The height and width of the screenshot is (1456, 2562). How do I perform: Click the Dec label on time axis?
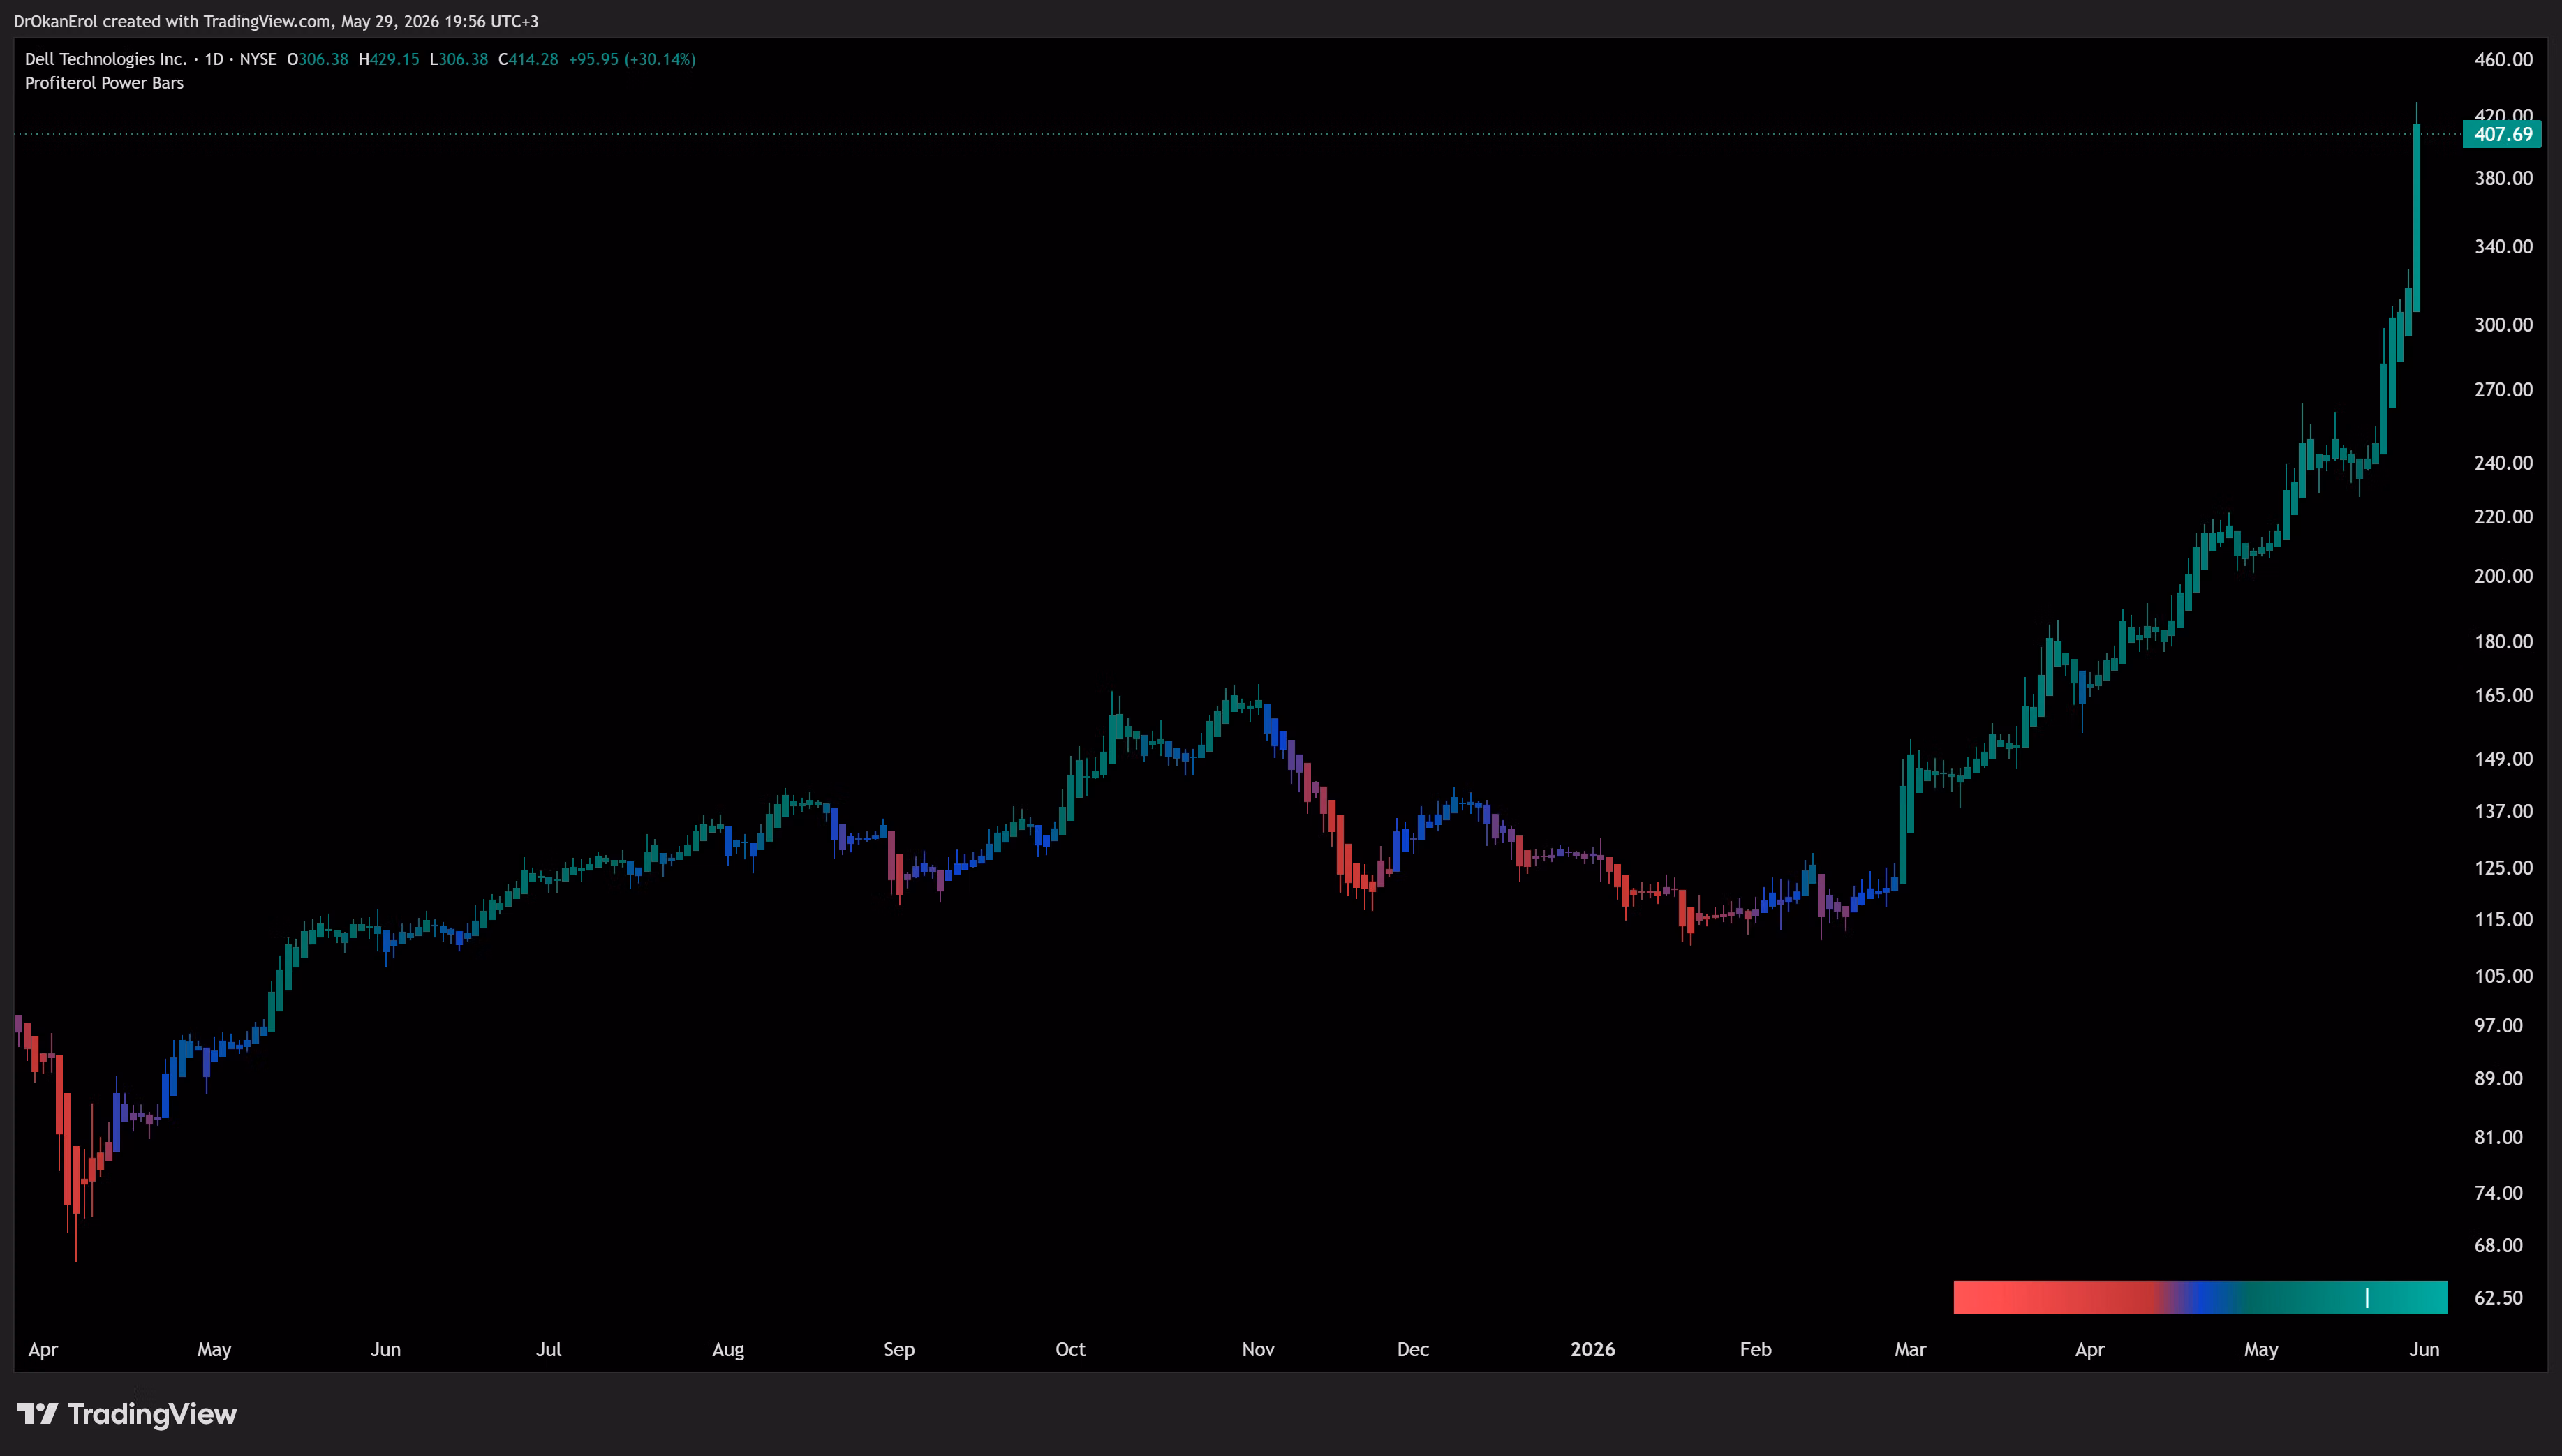coord(1413,1349)
